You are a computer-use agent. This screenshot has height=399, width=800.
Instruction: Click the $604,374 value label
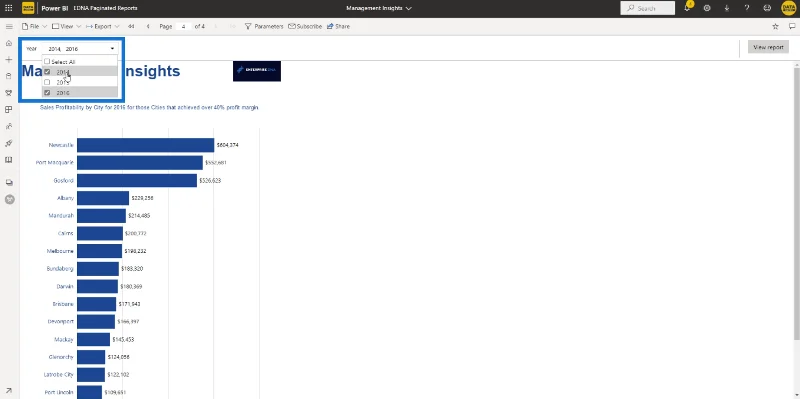(227, 145)
